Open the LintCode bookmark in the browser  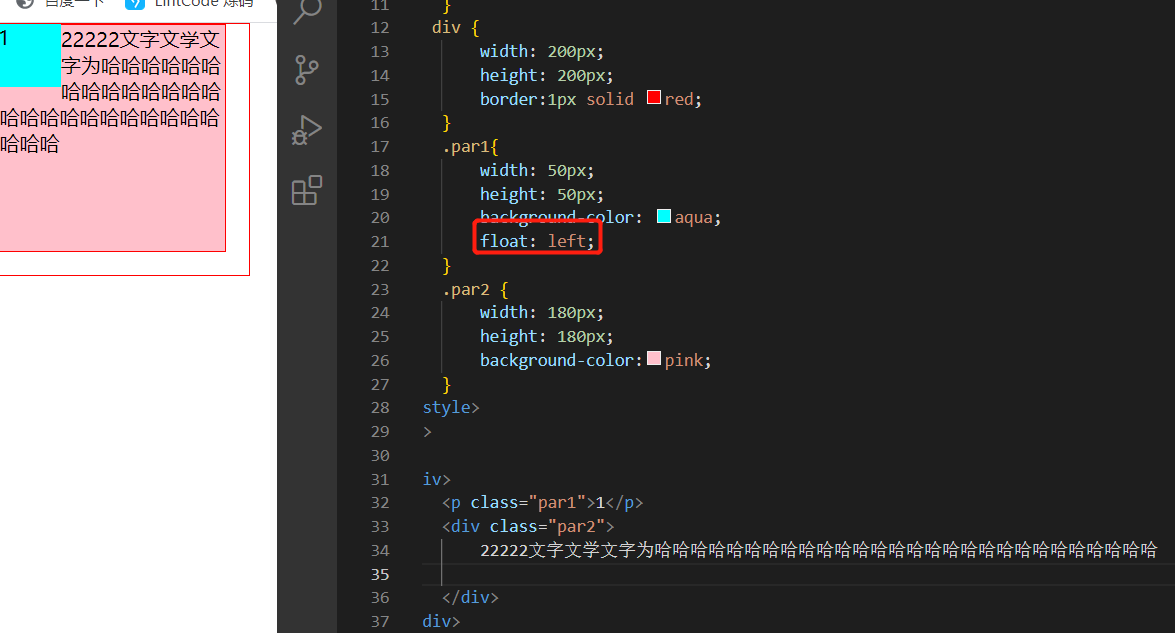190,4
